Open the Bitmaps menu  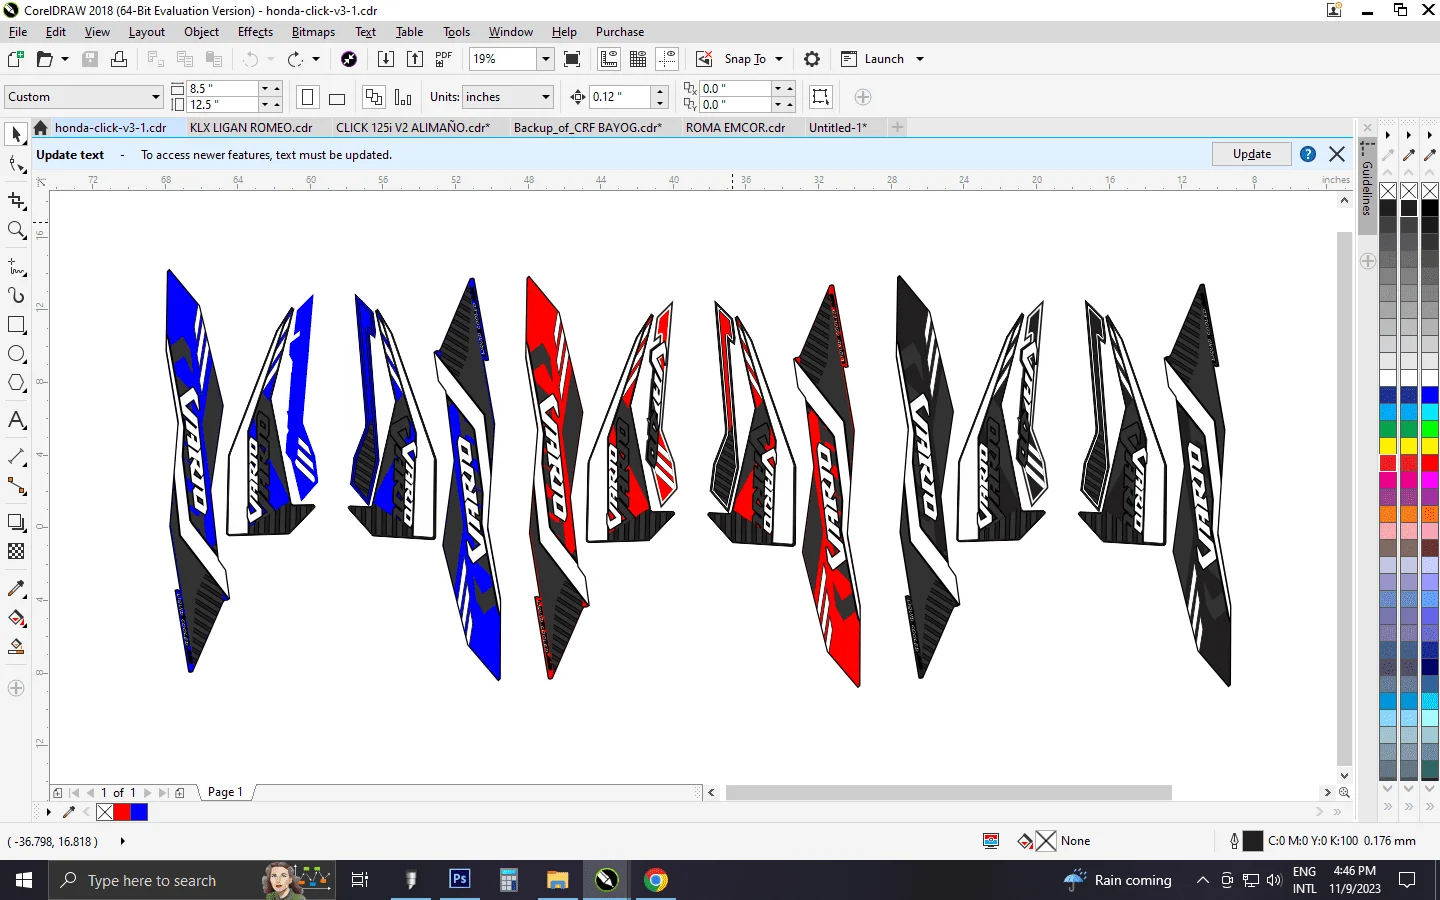(313, 32)
